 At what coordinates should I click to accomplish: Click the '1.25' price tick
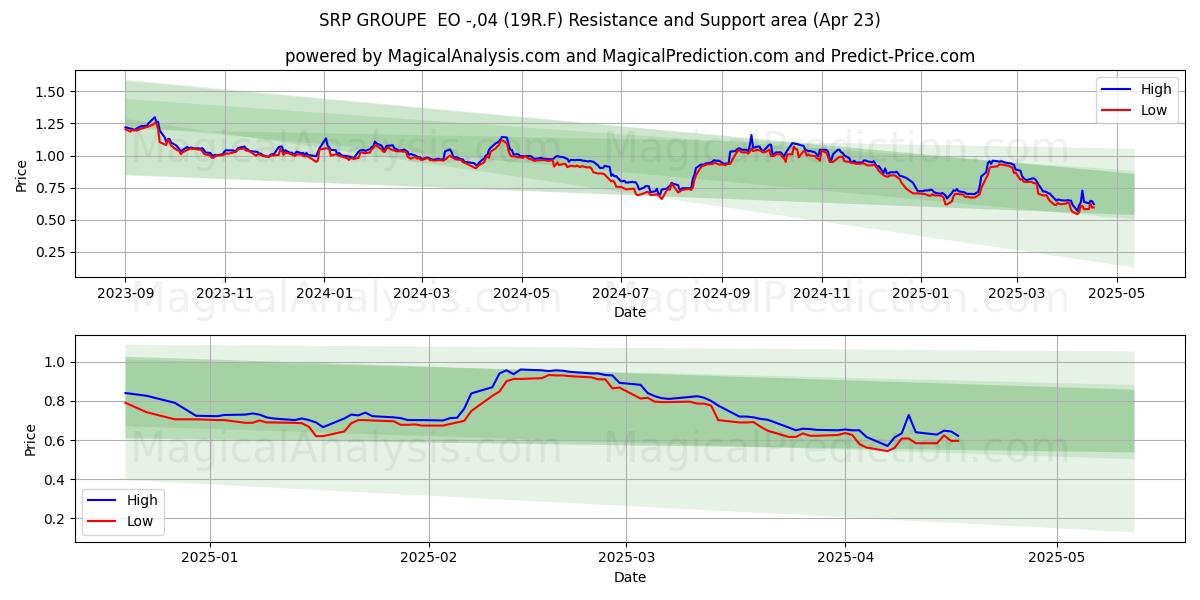51,124
